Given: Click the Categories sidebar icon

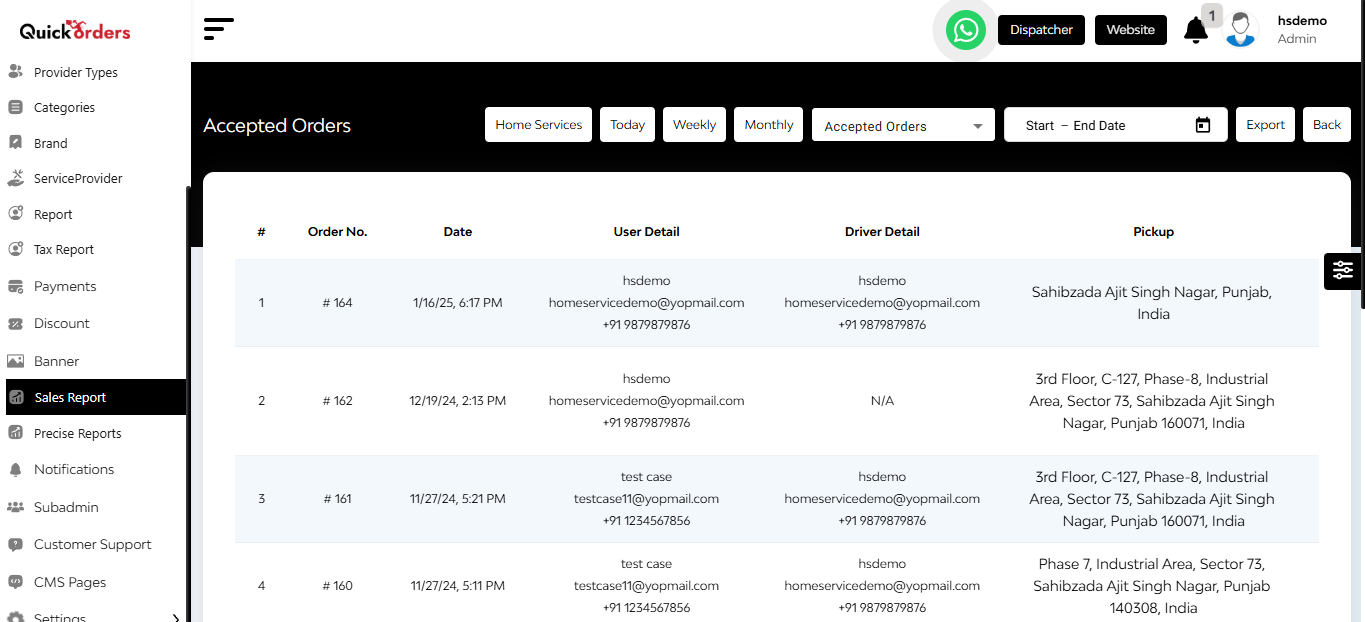Looking at the screenshot, I should 15,107.
